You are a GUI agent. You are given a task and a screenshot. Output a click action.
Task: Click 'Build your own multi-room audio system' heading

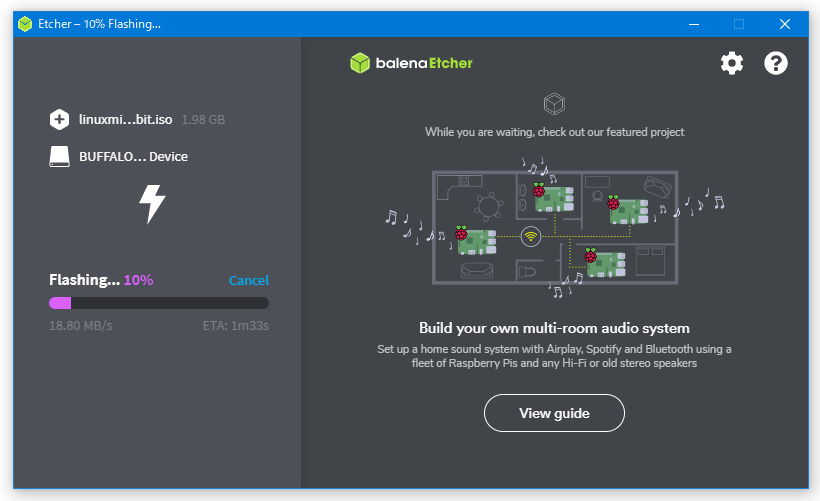pos(554,328)
